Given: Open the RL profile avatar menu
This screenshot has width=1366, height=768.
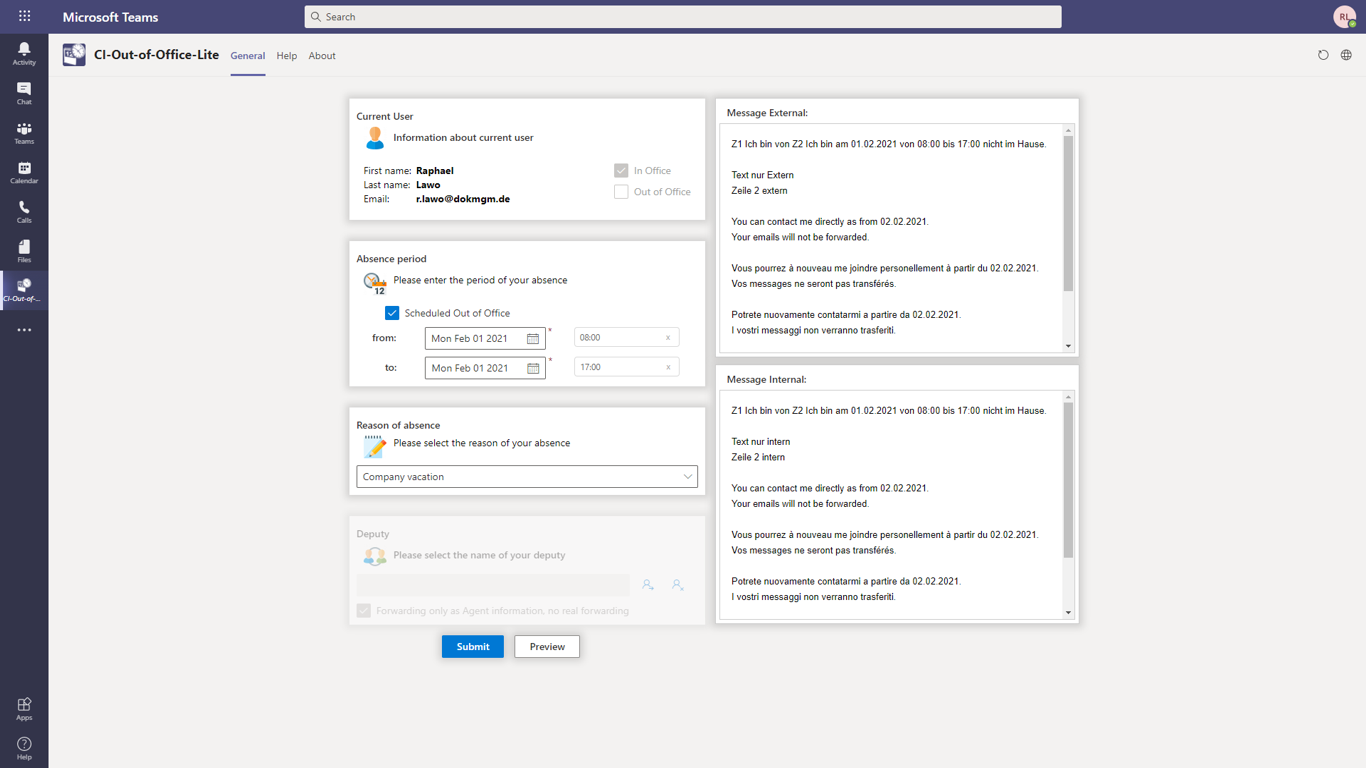Looking at the screenshot, I should coord(1345,16).
